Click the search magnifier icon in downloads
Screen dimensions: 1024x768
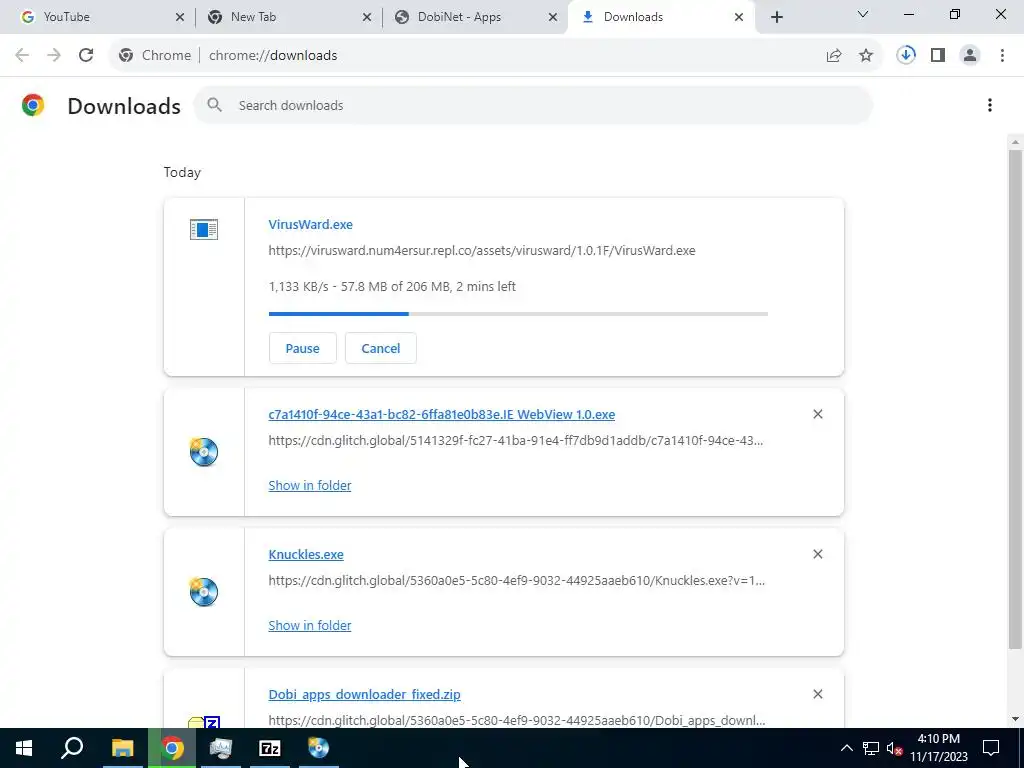tap(214, 105)
